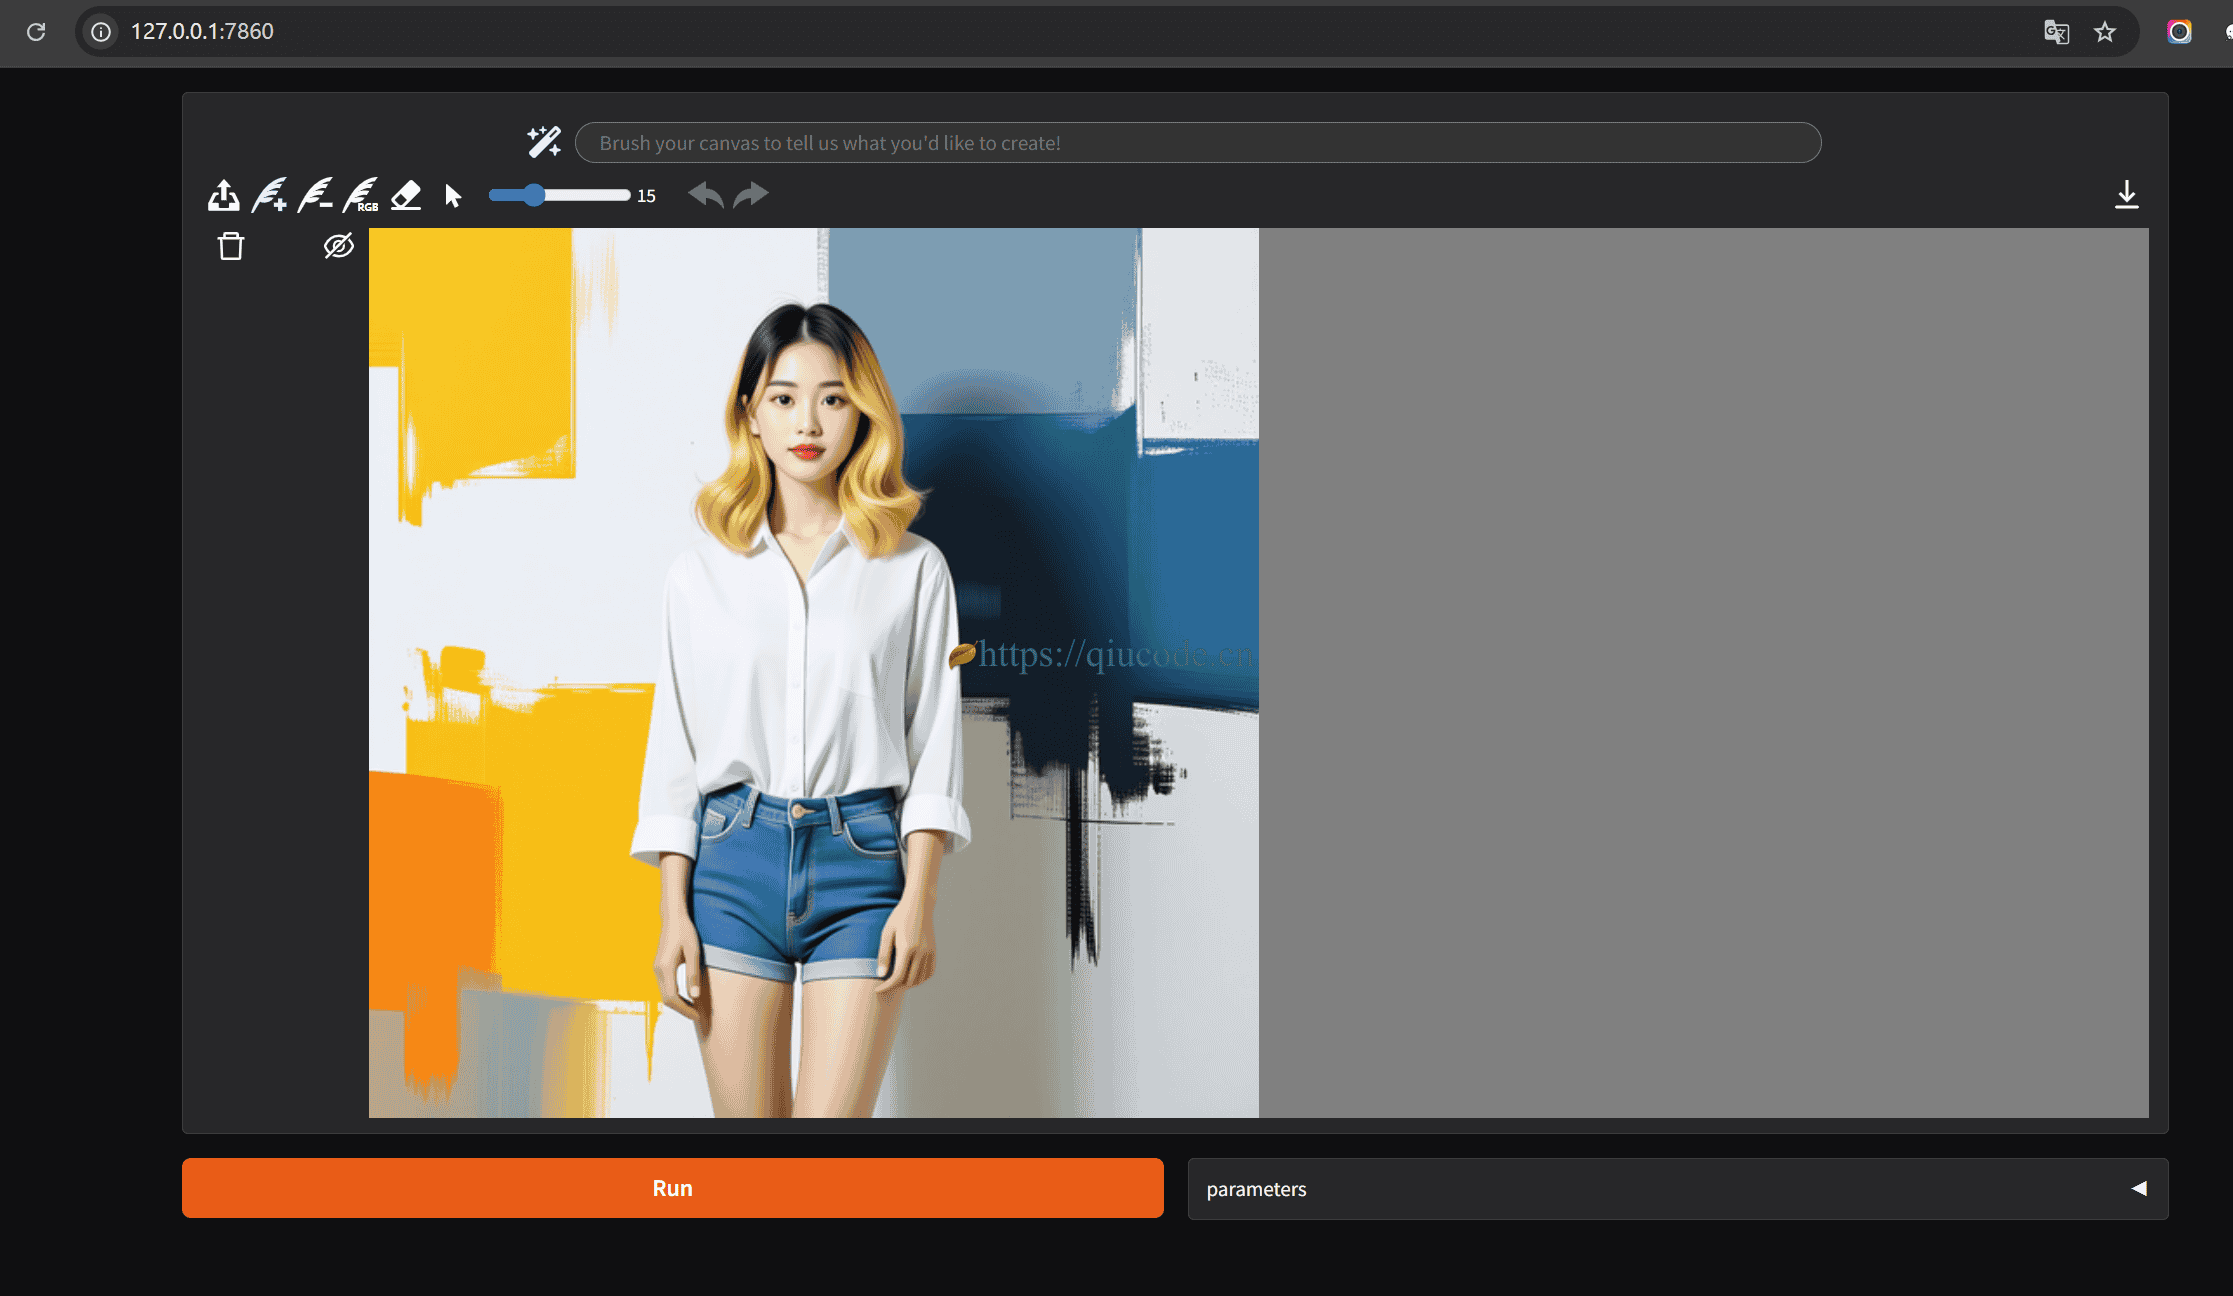This screenshot has width=2233, height=1296.
Task: Toggle mask visibility with crossed eye icon
Action: tap(339, 246)
